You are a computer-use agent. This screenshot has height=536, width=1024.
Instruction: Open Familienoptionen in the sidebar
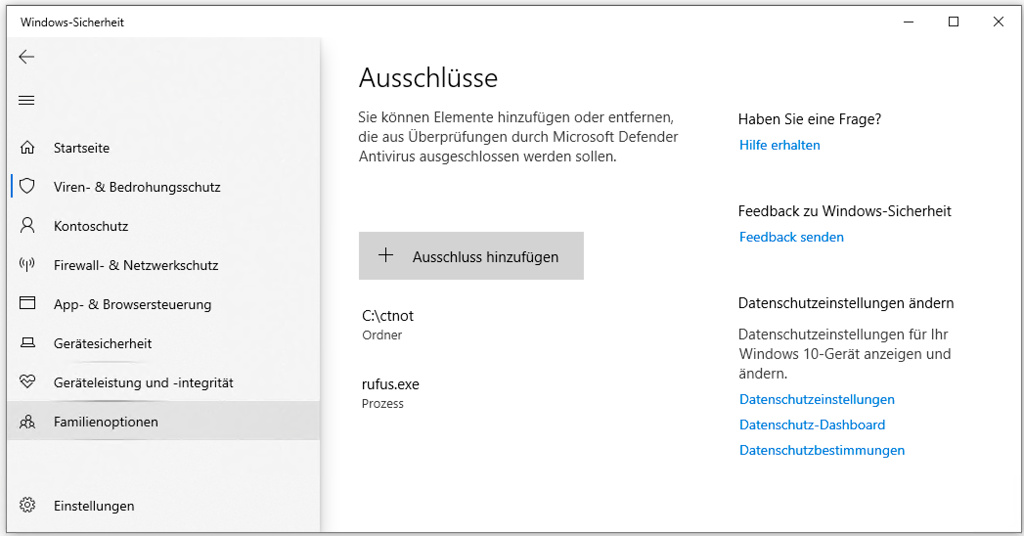[163, 421]
